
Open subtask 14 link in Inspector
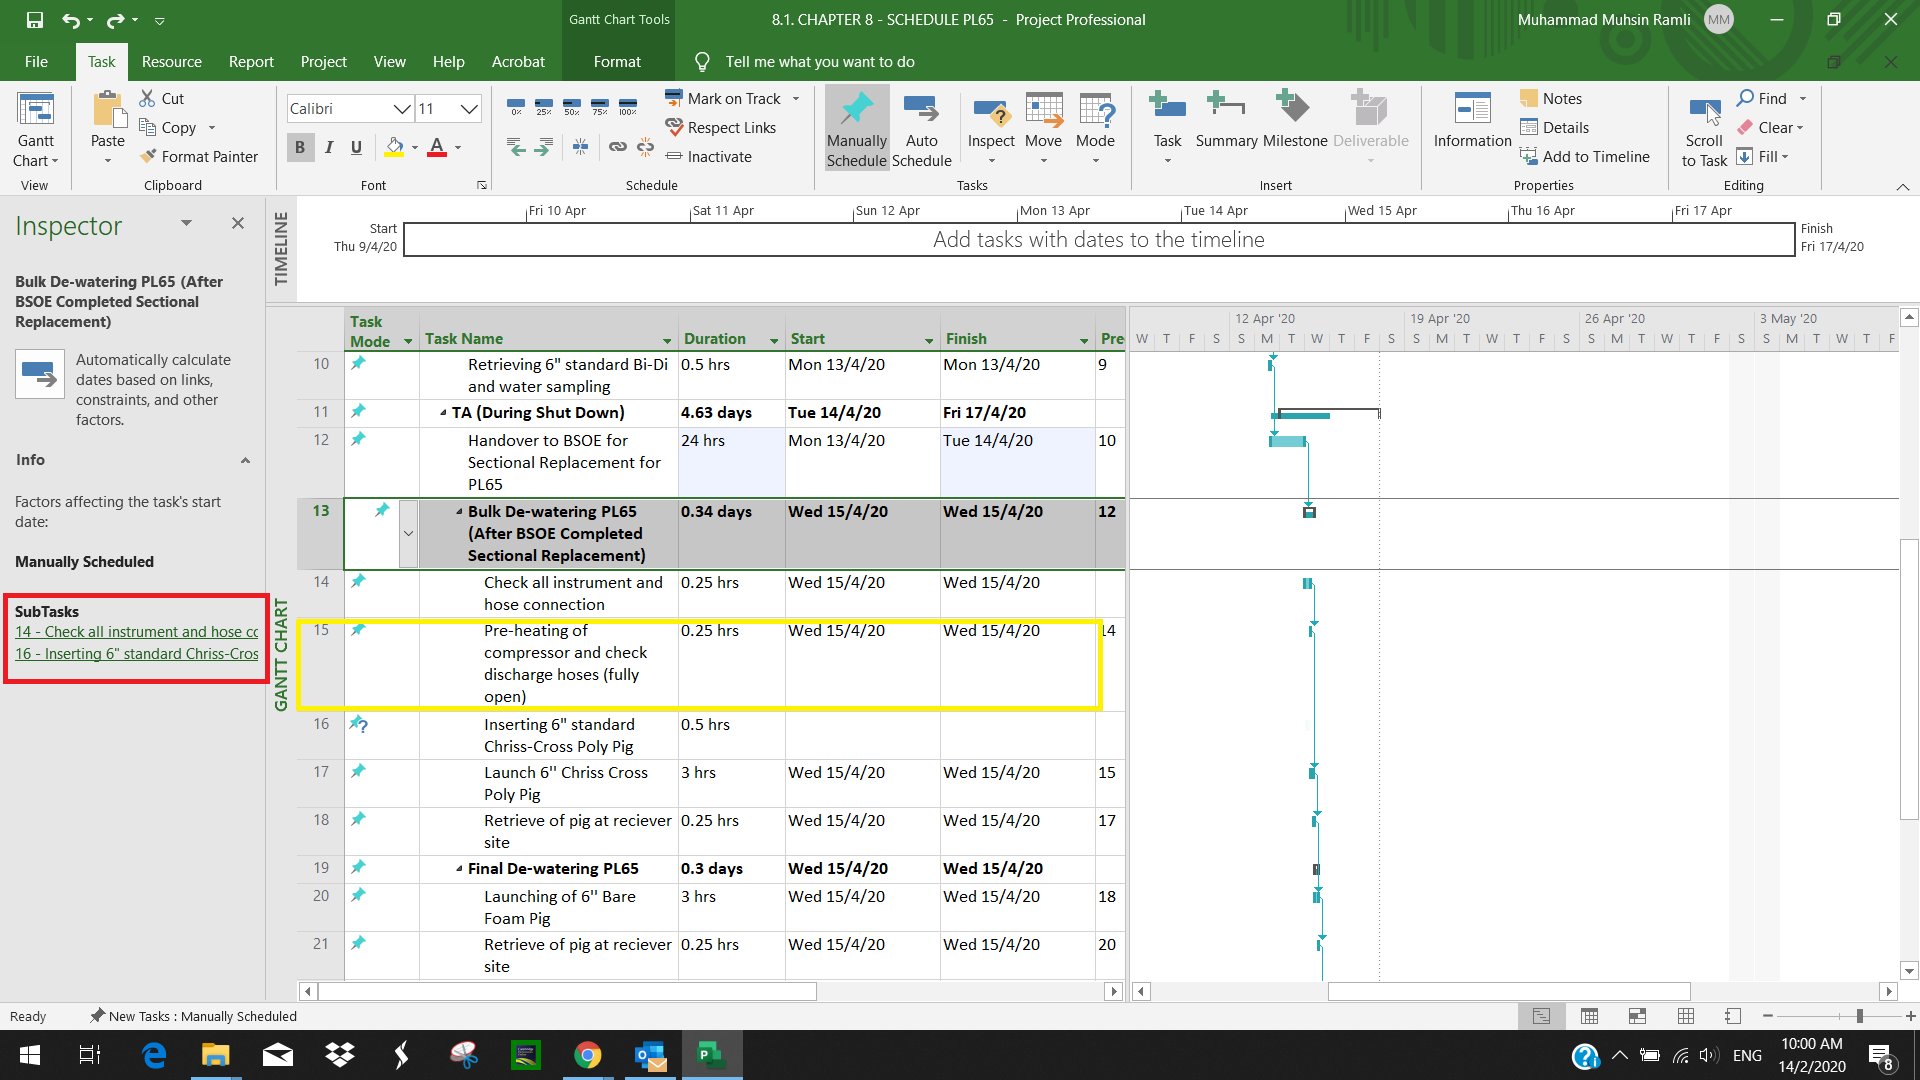136,631
